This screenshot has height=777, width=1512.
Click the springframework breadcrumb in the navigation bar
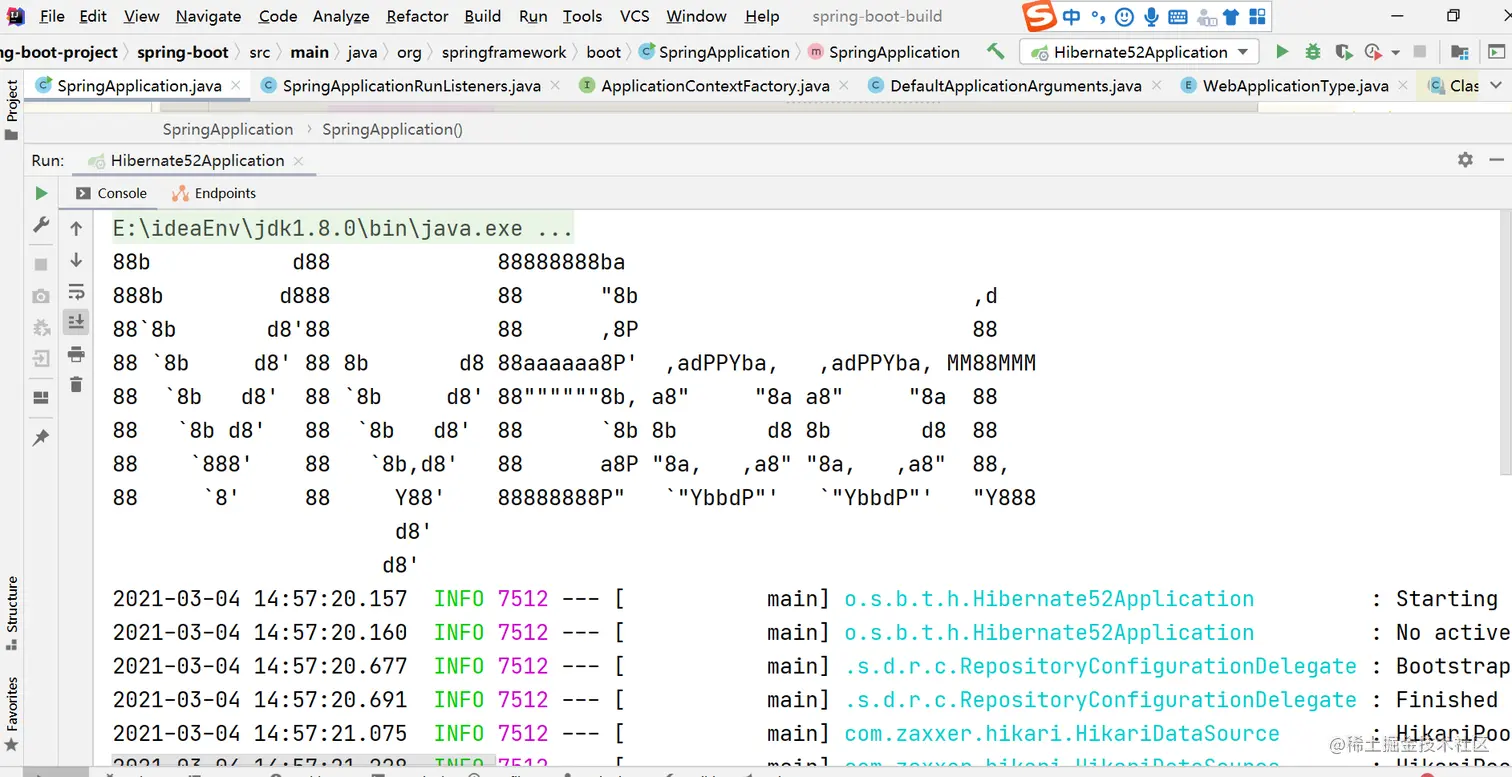click(x=503, y=52)
